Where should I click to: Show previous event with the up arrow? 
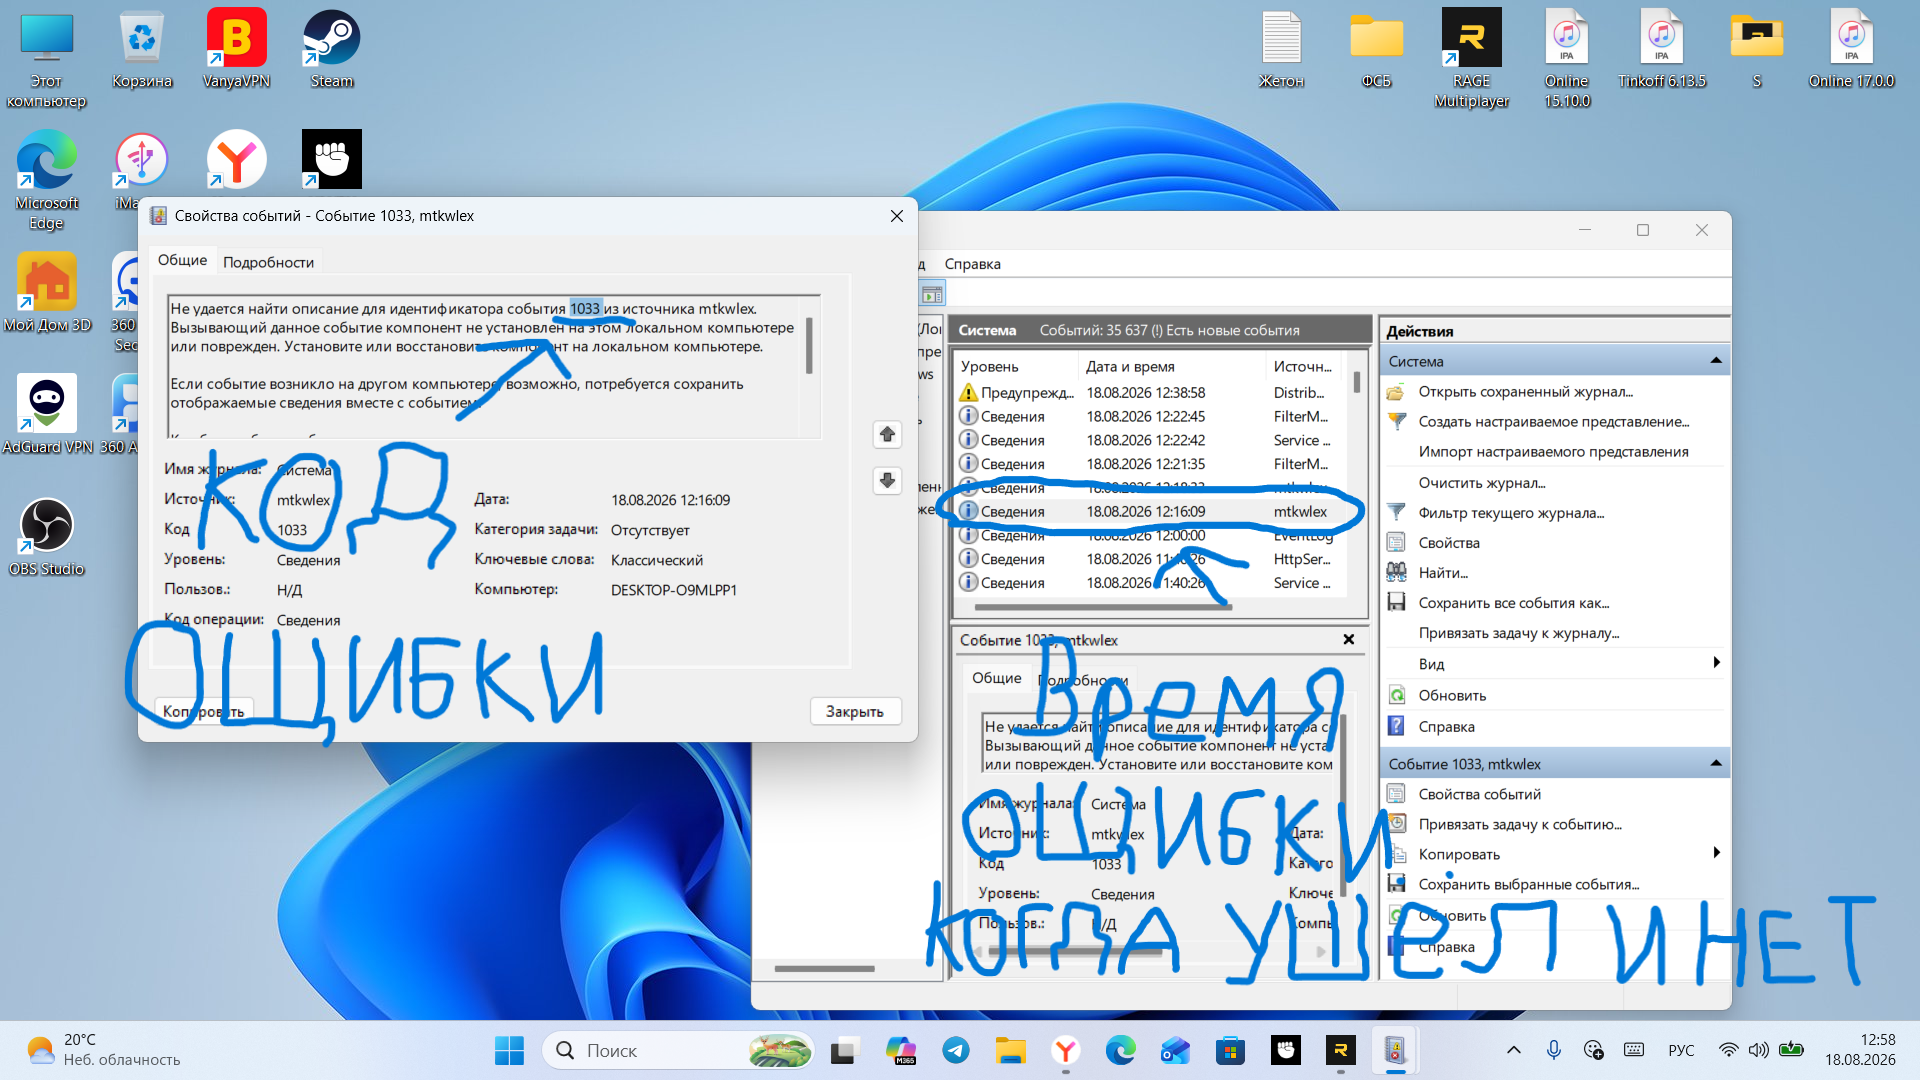pyautogui.click(x=887, y=434)
